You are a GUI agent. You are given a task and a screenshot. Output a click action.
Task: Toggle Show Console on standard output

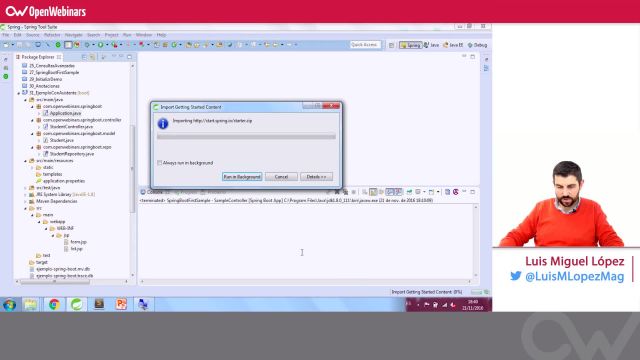pyautogui.click(x=390, y=192)
